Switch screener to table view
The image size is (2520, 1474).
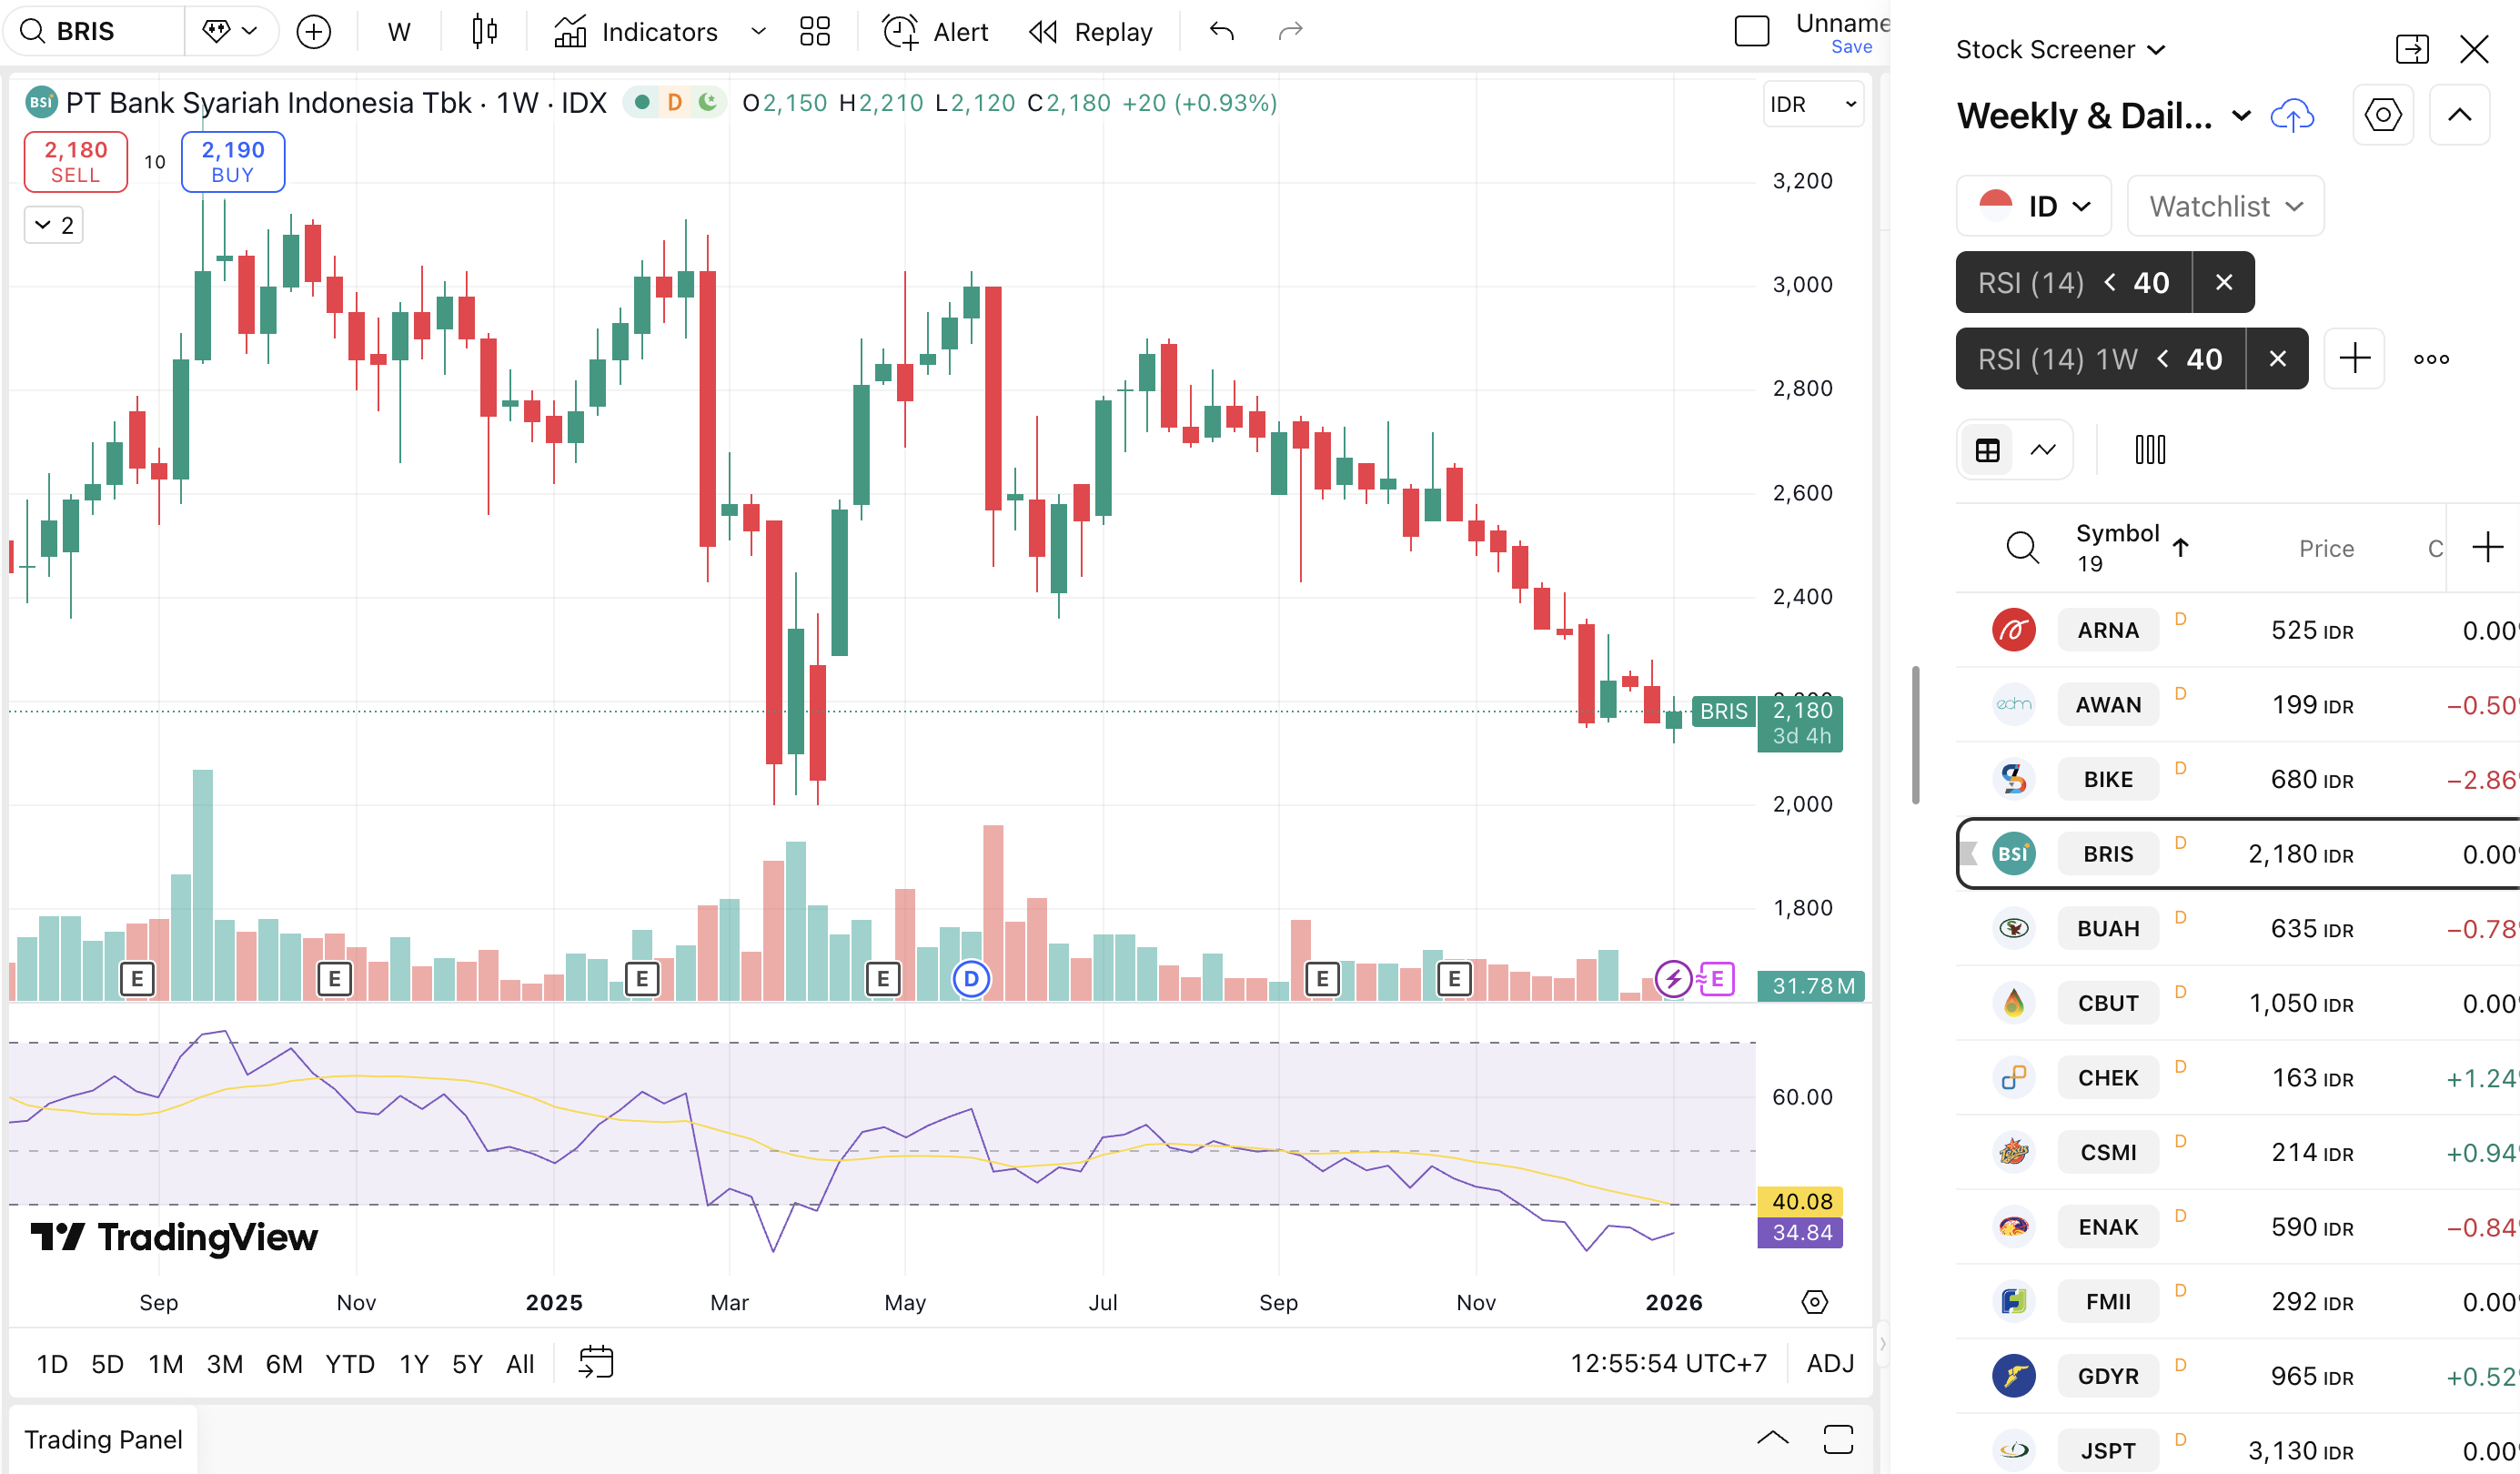pos(1988,450)
